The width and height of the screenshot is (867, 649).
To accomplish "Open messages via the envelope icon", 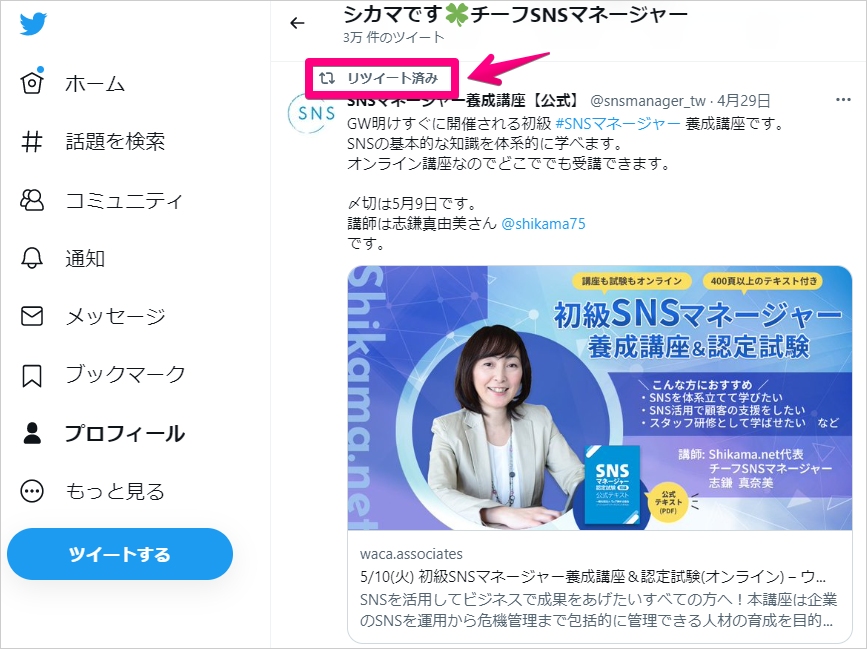I will point(32,316).
